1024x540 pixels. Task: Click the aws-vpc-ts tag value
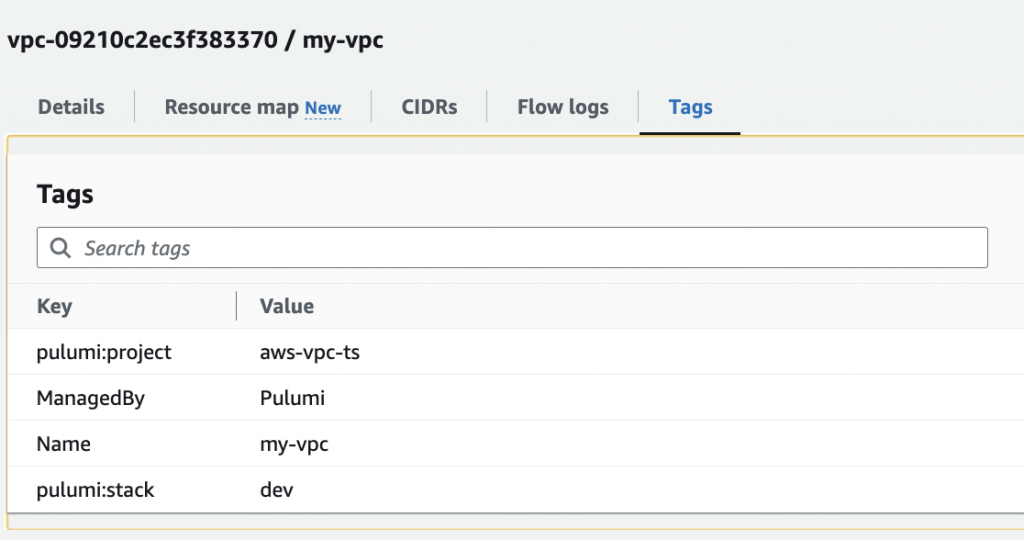[x=309, y=352]
